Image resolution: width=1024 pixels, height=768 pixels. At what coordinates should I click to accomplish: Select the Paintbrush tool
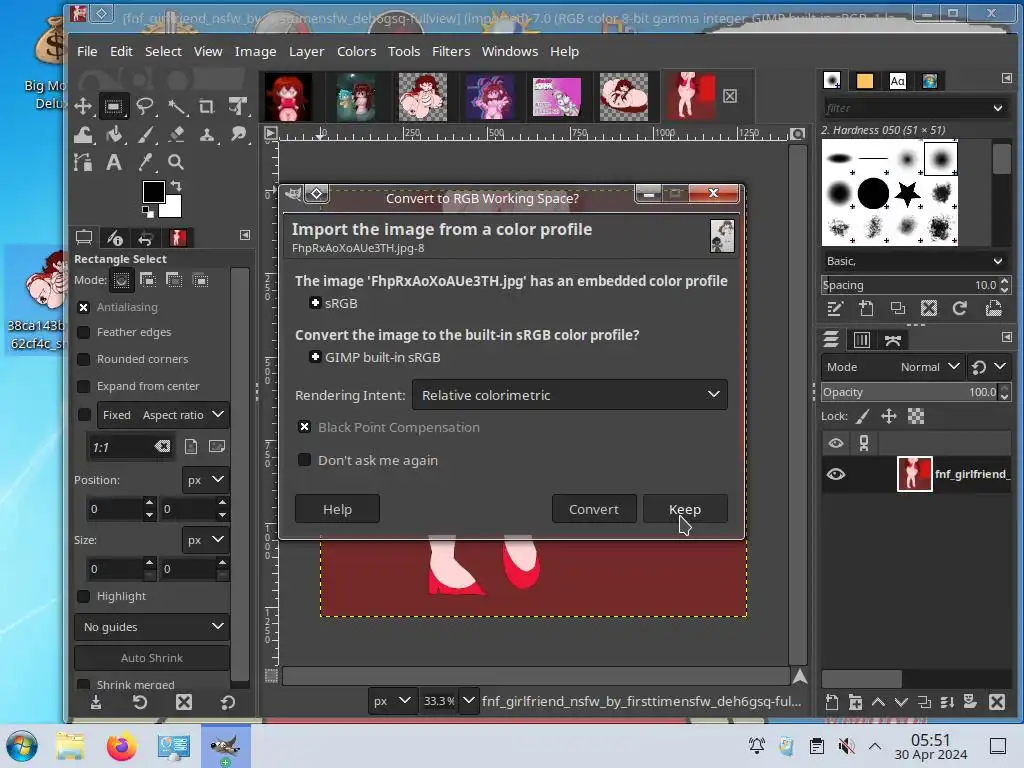tap(144, 135)
